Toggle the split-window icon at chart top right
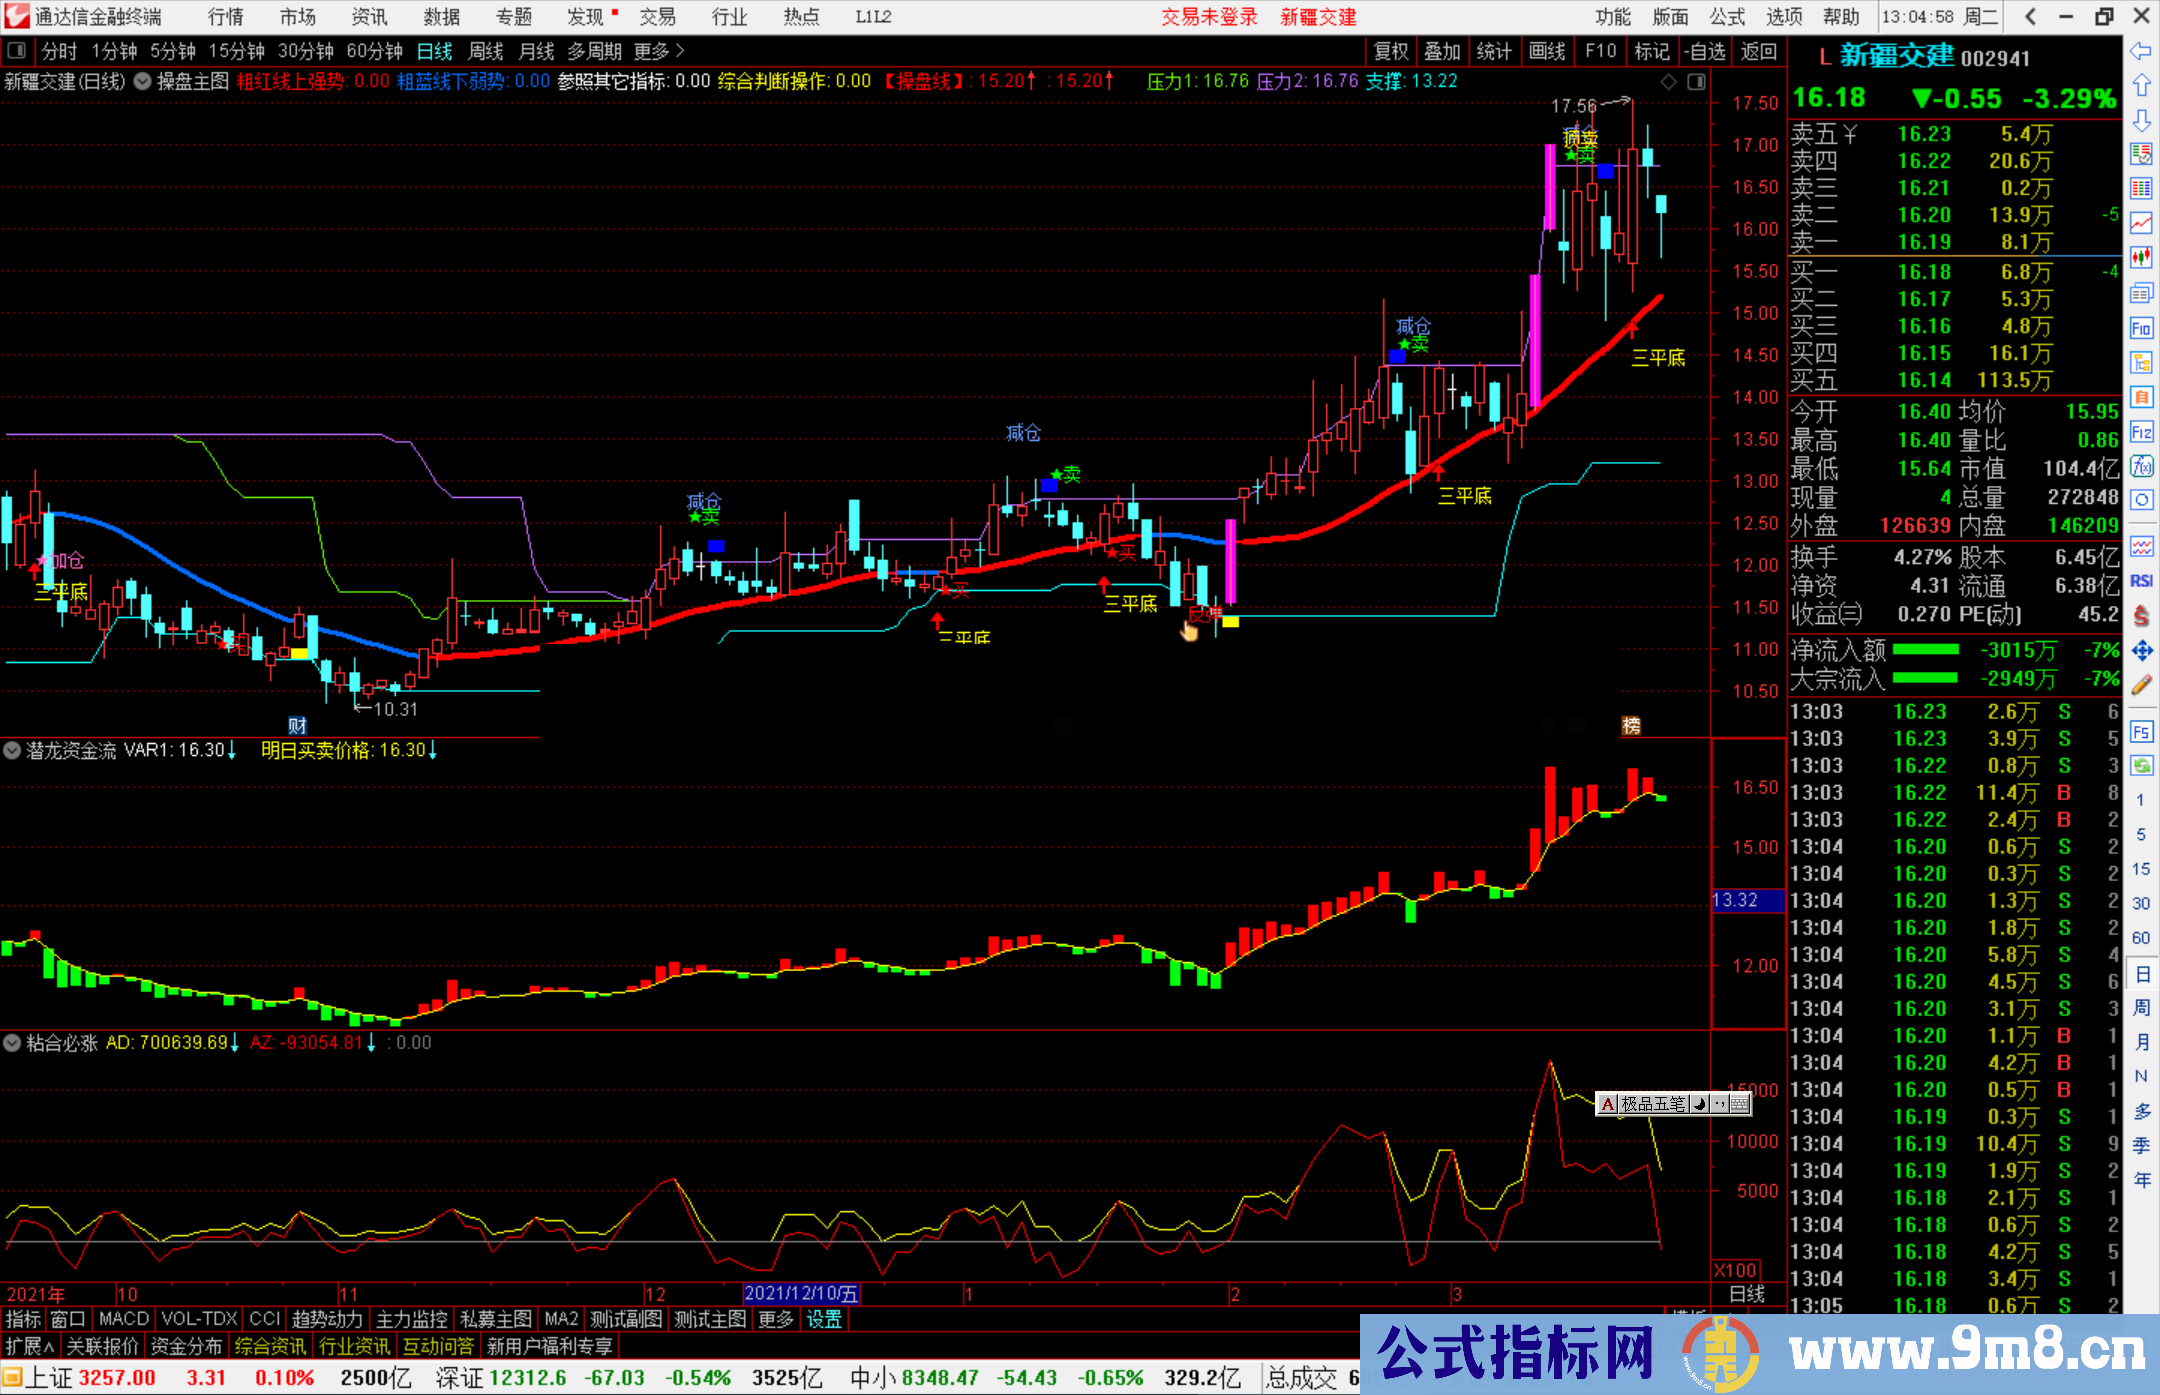This screenshot has height=1395, width=2160. [x=1697, y=82]
